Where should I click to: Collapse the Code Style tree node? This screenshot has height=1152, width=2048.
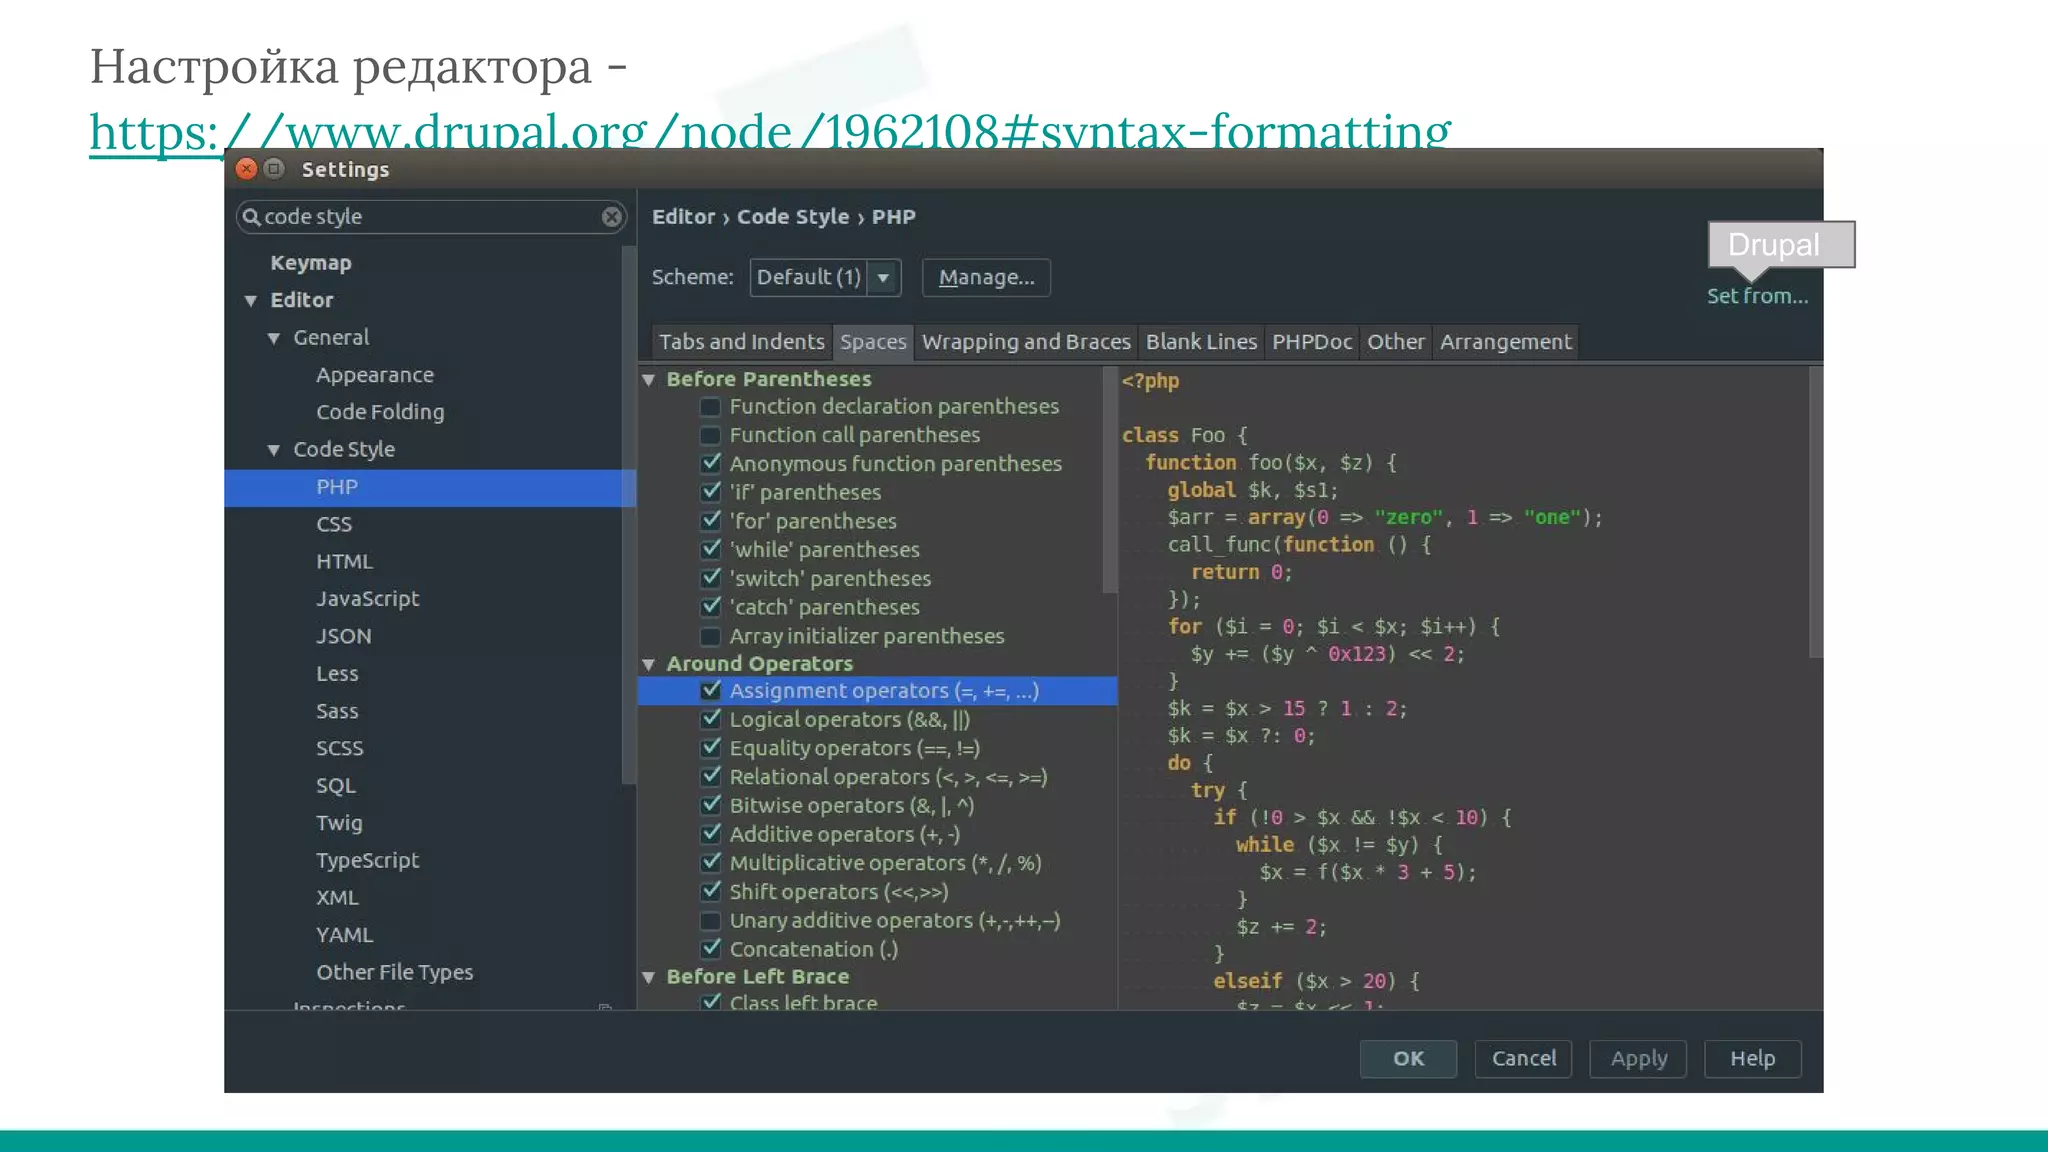[274, 451]
